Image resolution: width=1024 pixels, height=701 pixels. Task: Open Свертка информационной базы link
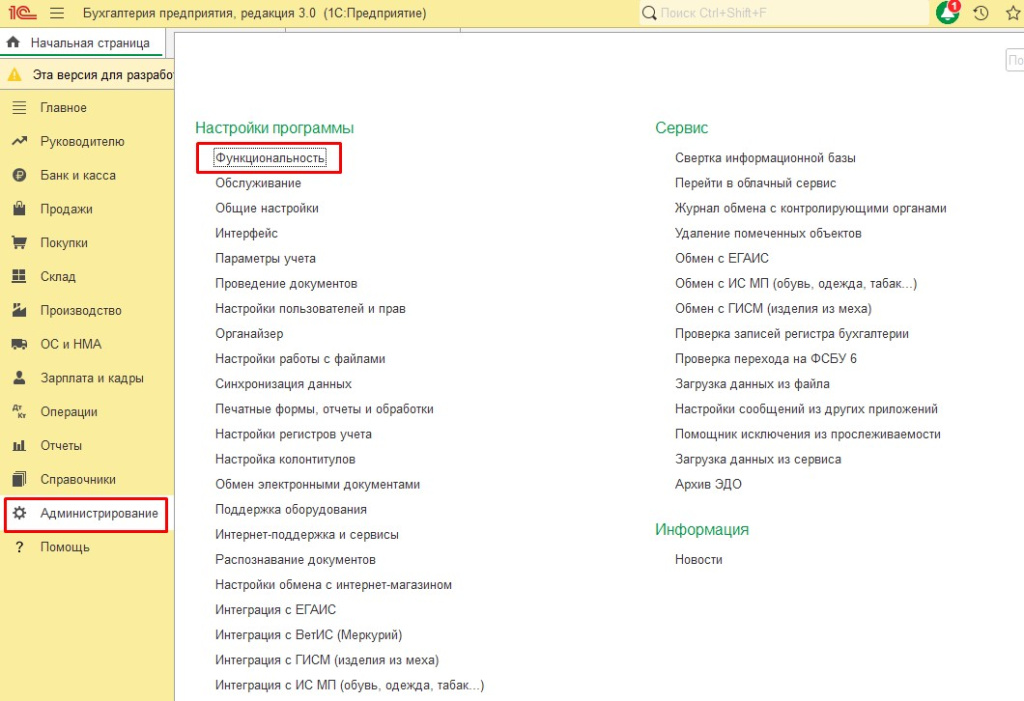(765, 158)
